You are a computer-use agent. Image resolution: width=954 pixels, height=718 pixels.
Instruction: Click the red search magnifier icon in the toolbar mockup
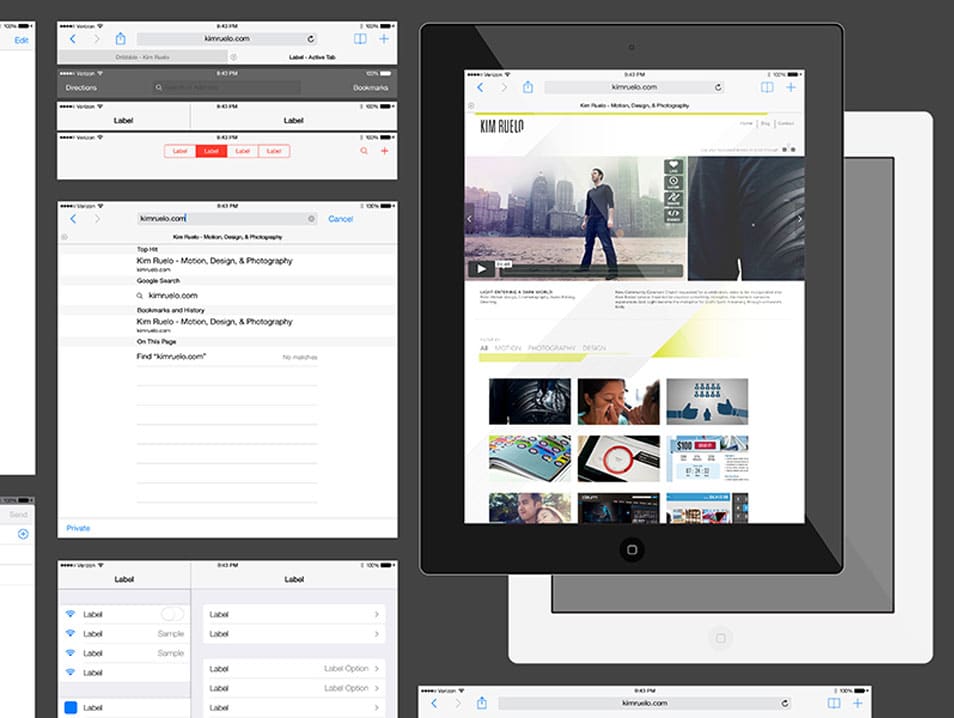(x=364, y=151)
